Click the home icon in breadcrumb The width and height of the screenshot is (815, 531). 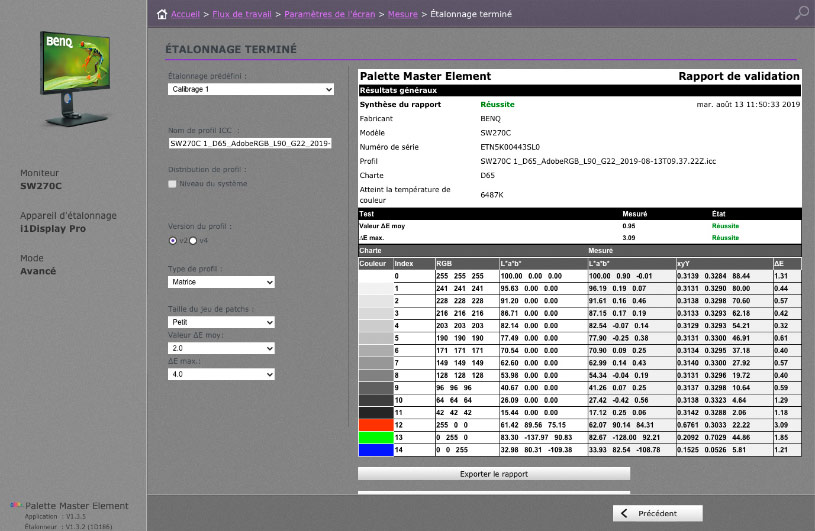coord(162,14)
